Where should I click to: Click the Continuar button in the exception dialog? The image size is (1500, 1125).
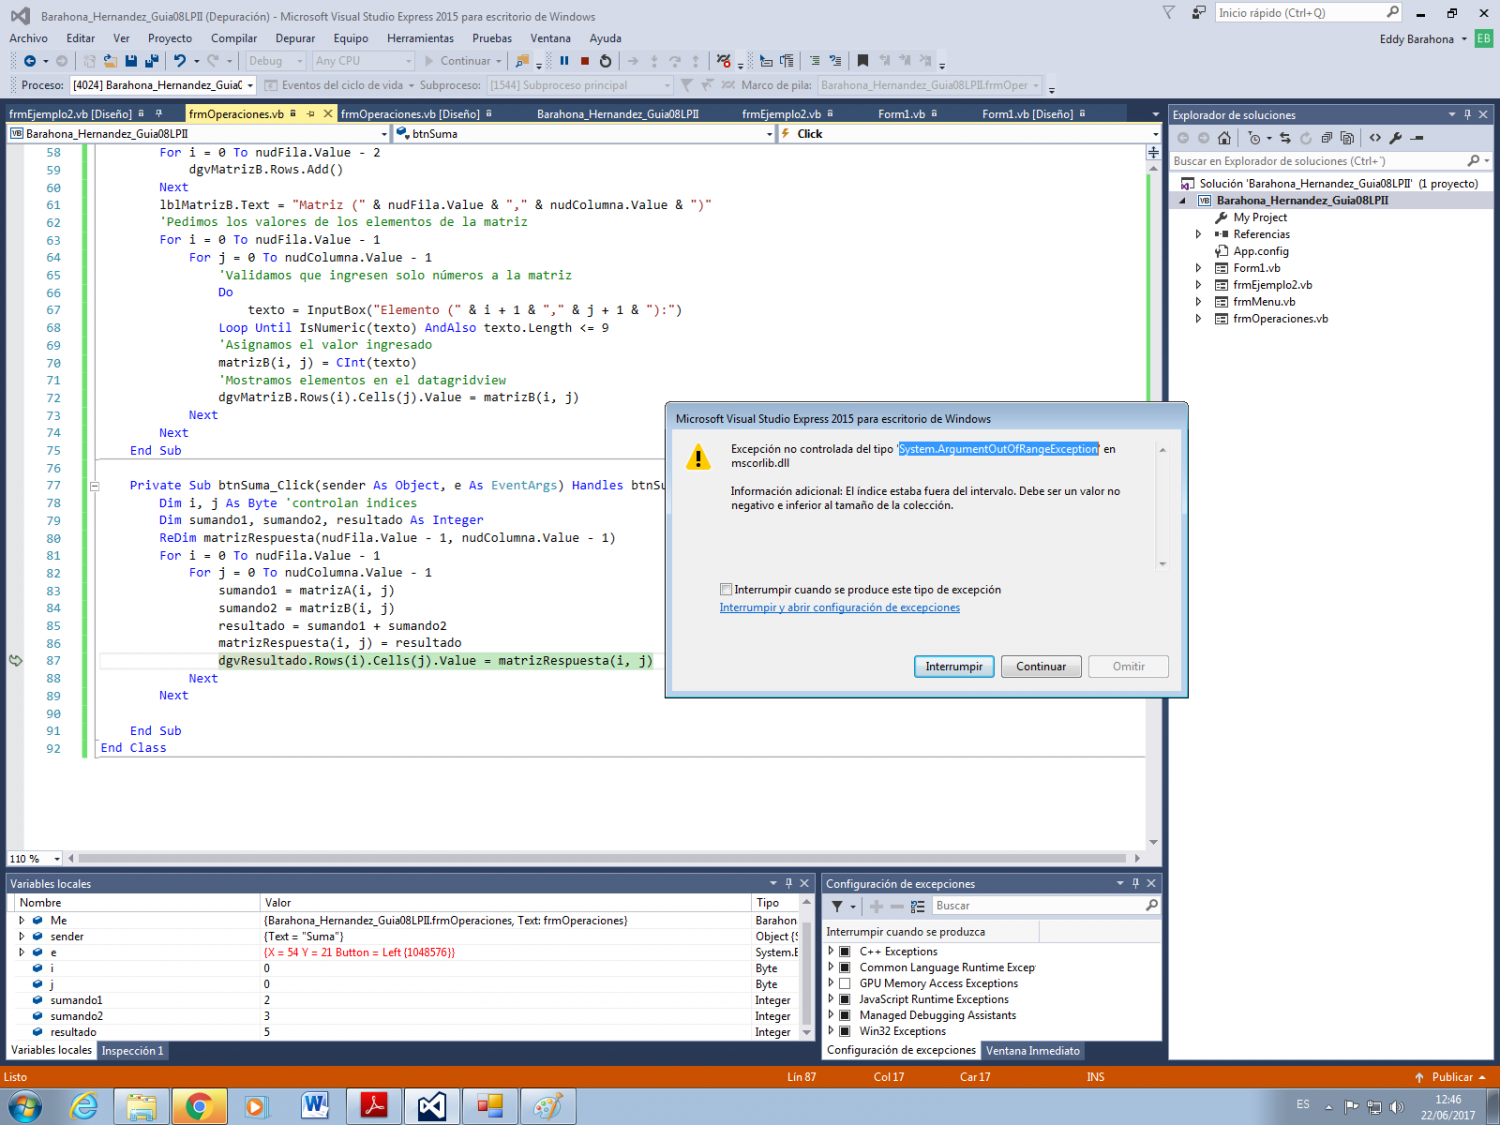(1041, 667)
